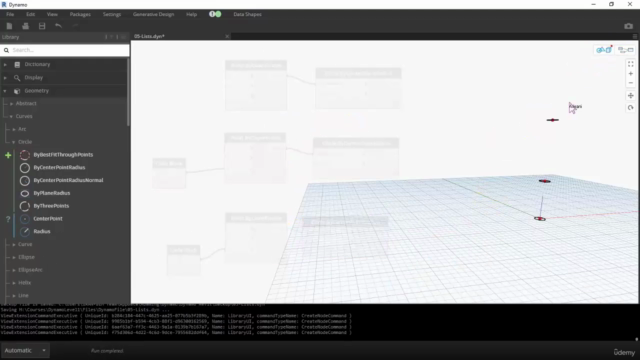Viewport: 640px width, 360px height.
Task: Expand the Dictionary category
Action: point(5,64)
